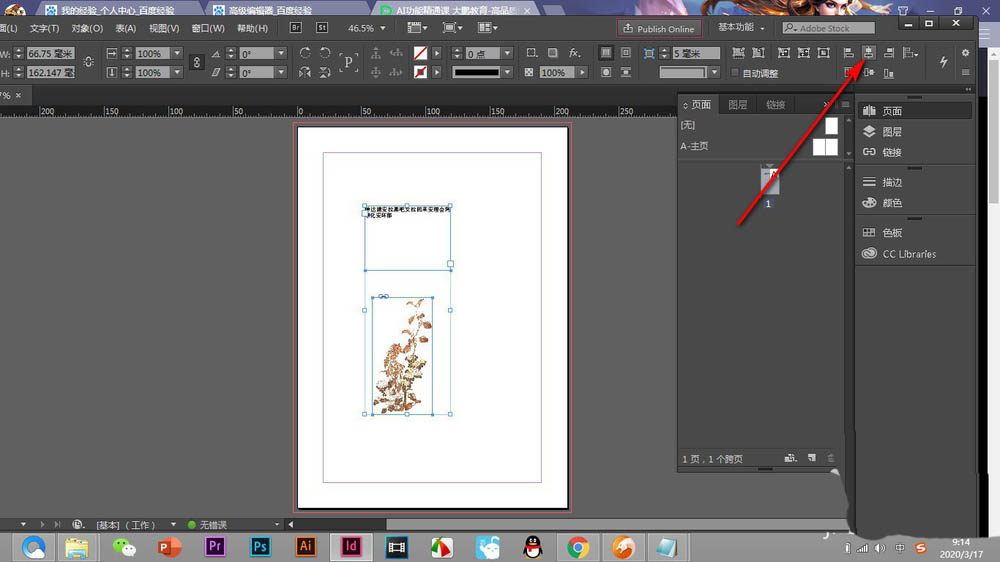Click the drop shadow icon
Screen dimensions: 1000x562
coord(553,53)
